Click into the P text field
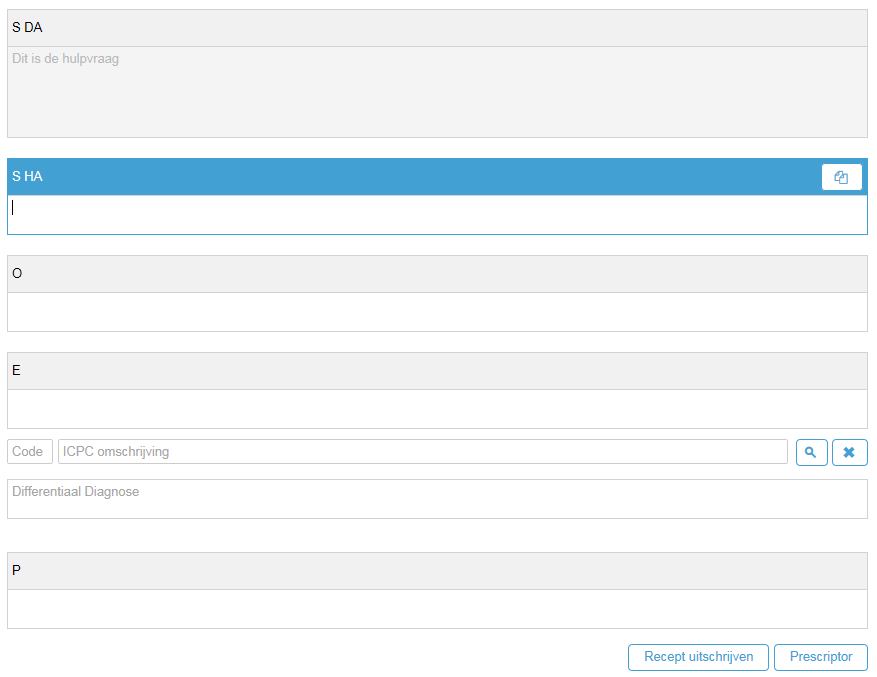 [437, 609]
